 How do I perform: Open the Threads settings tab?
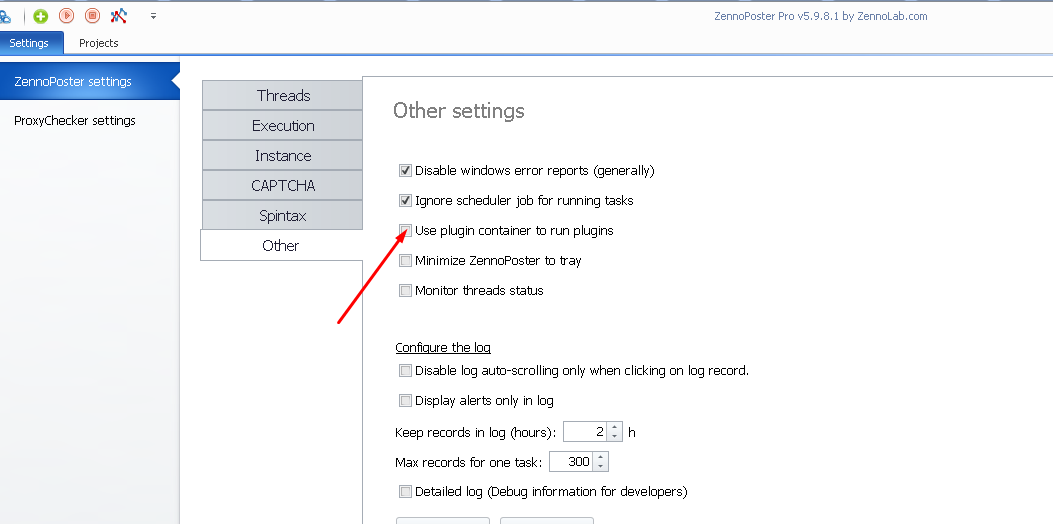(x=283, y=95)
